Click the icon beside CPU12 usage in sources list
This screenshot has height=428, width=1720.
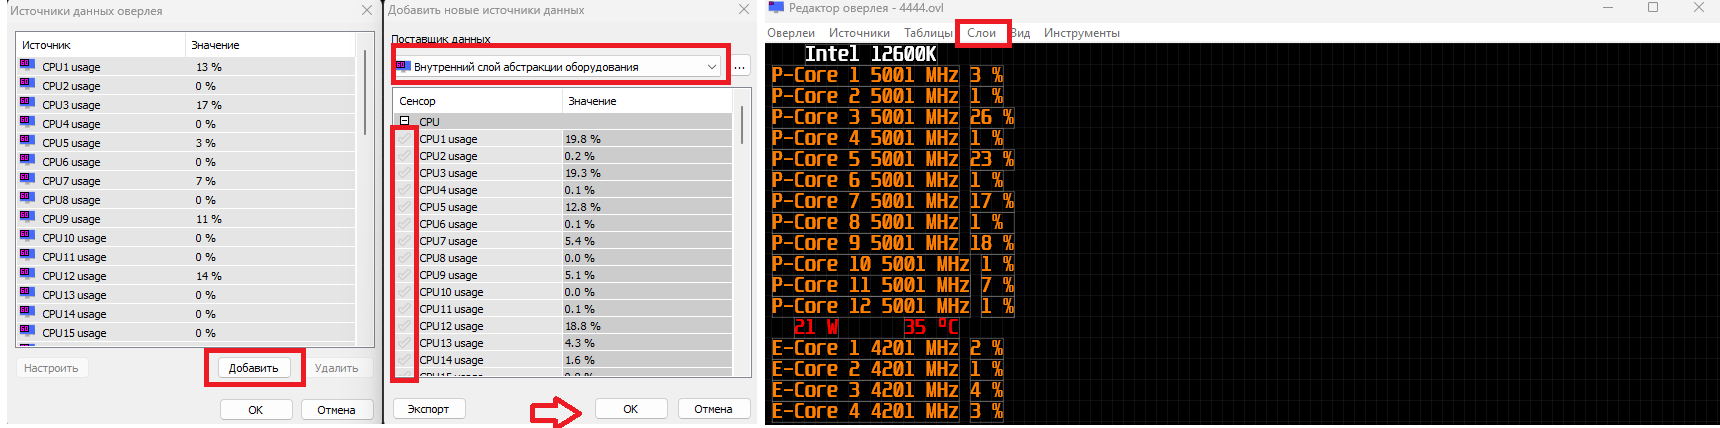coord(27,274)
